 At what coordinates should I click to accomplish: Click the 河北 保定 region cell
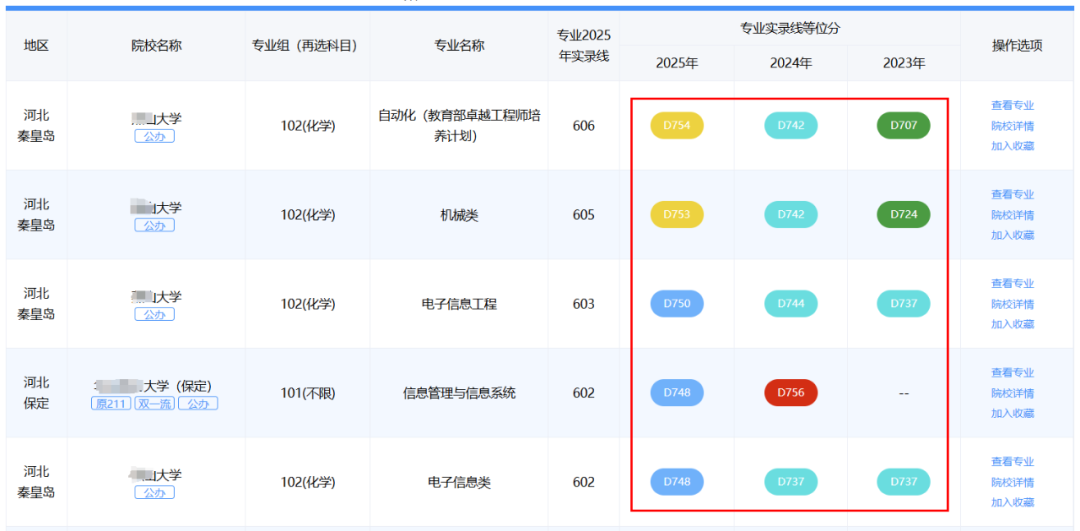click(37, 393)
